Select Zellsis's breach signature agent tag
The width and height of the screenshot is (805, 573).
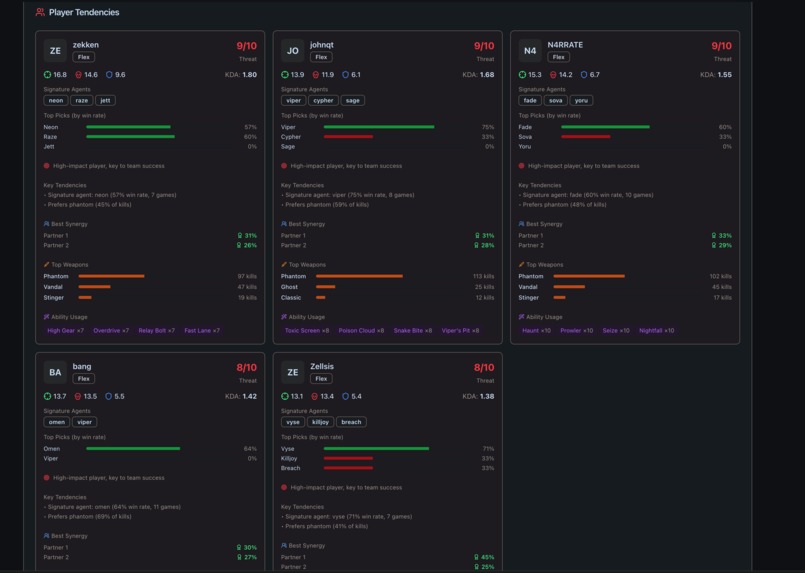coord(351,422)
